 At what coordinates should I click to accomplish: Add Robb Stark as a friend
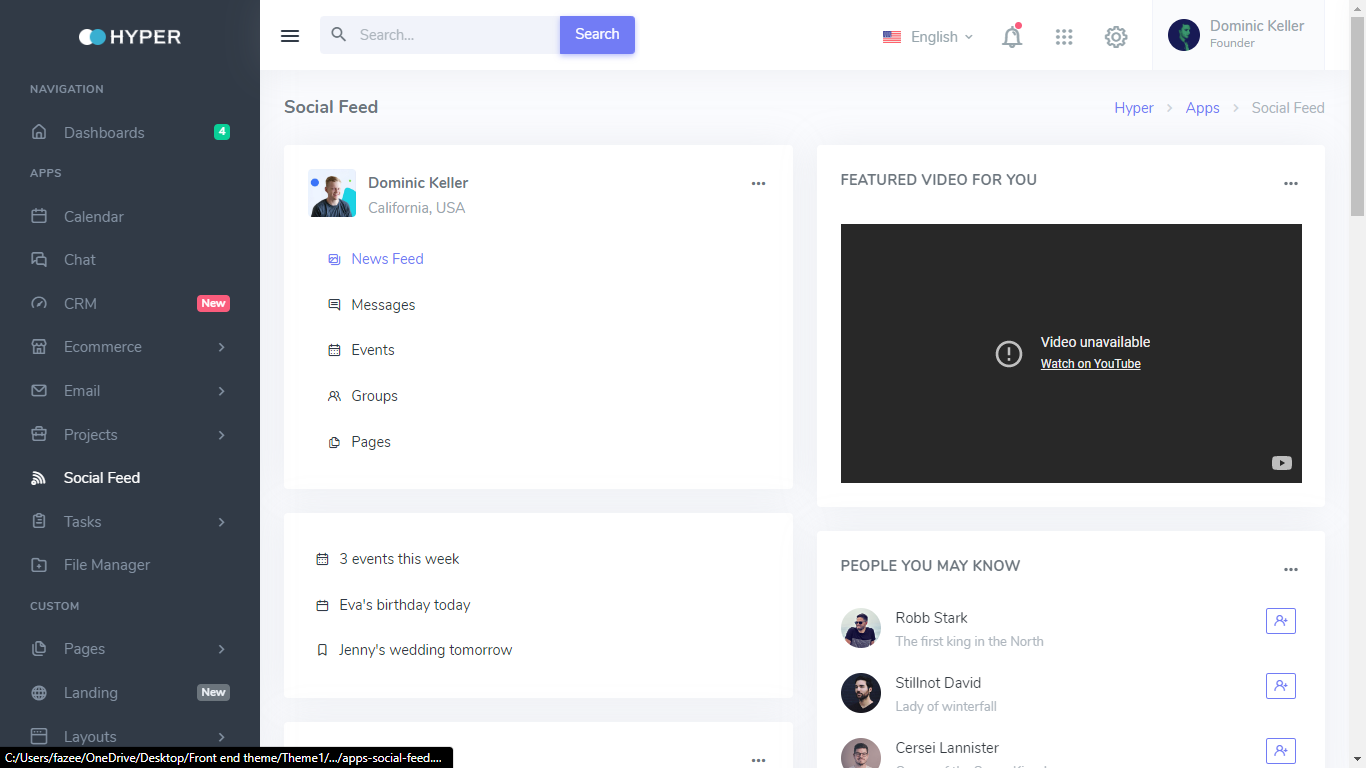pyautogui.click(x=1280, y=621)
